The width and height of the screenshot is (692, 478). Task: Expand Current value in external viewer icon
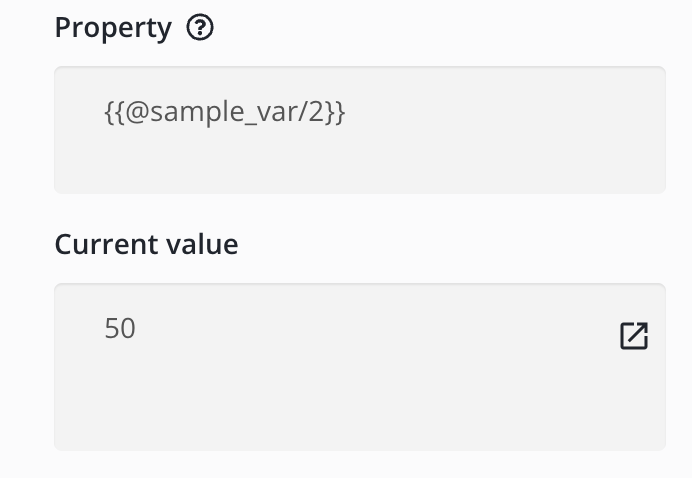[634, 336]
